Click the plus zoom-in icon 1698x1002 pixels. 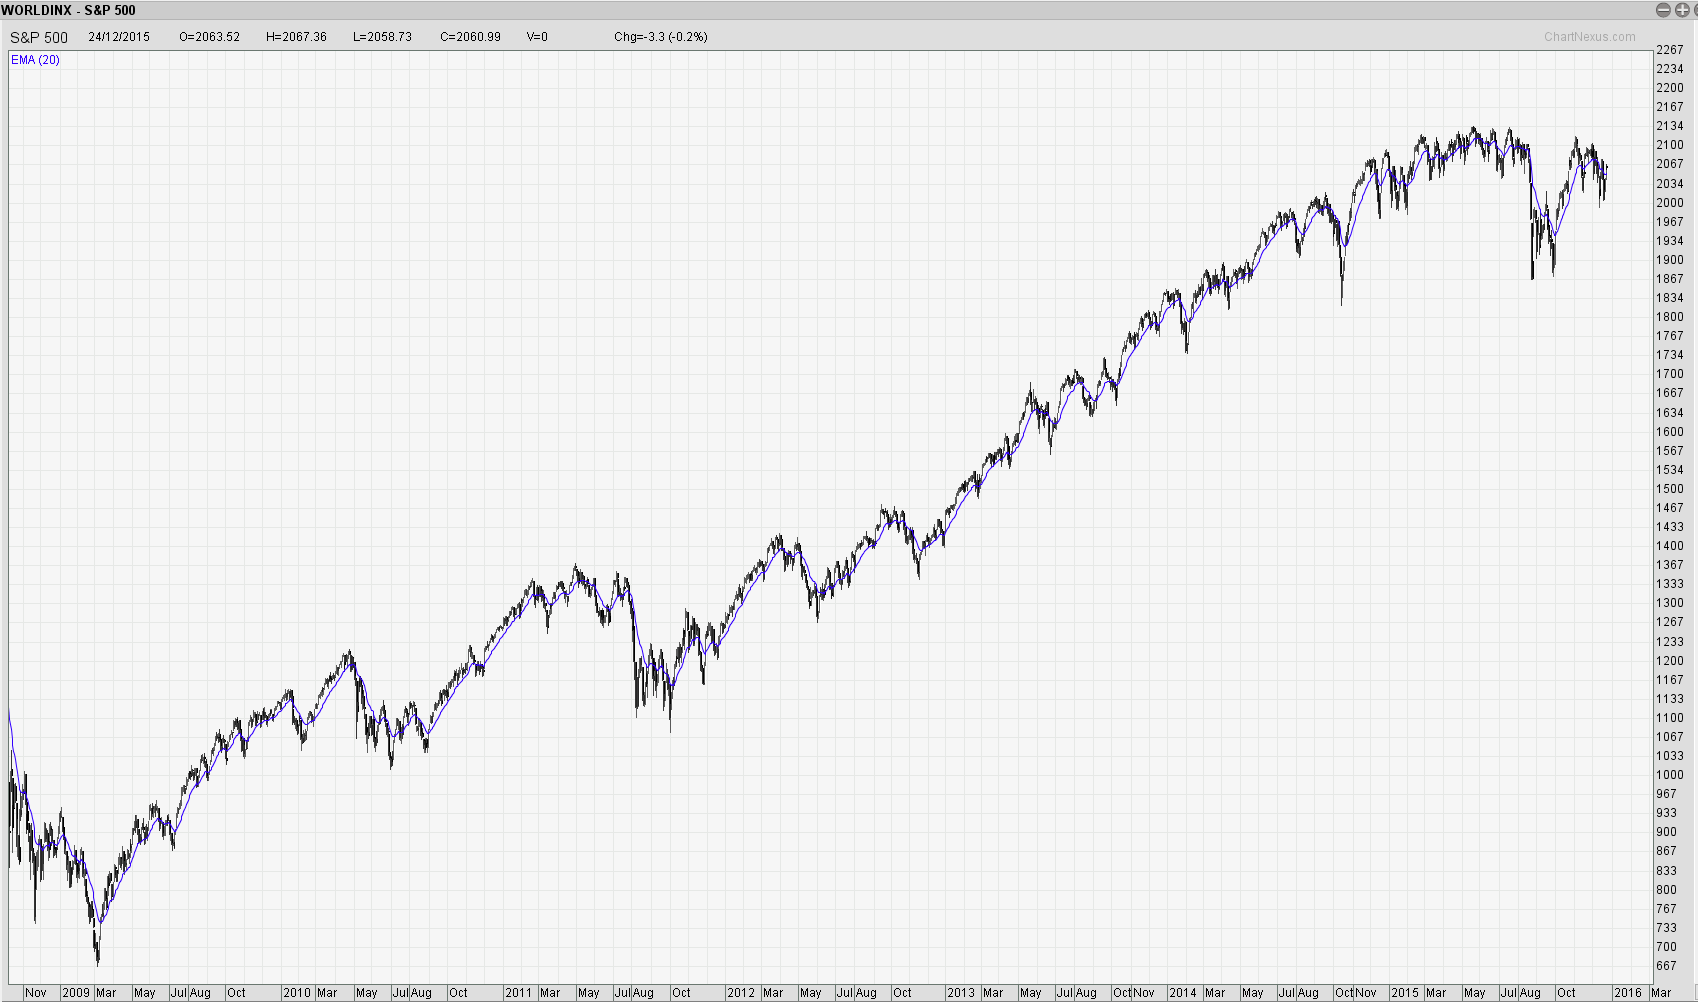[x=1682, y=10]
